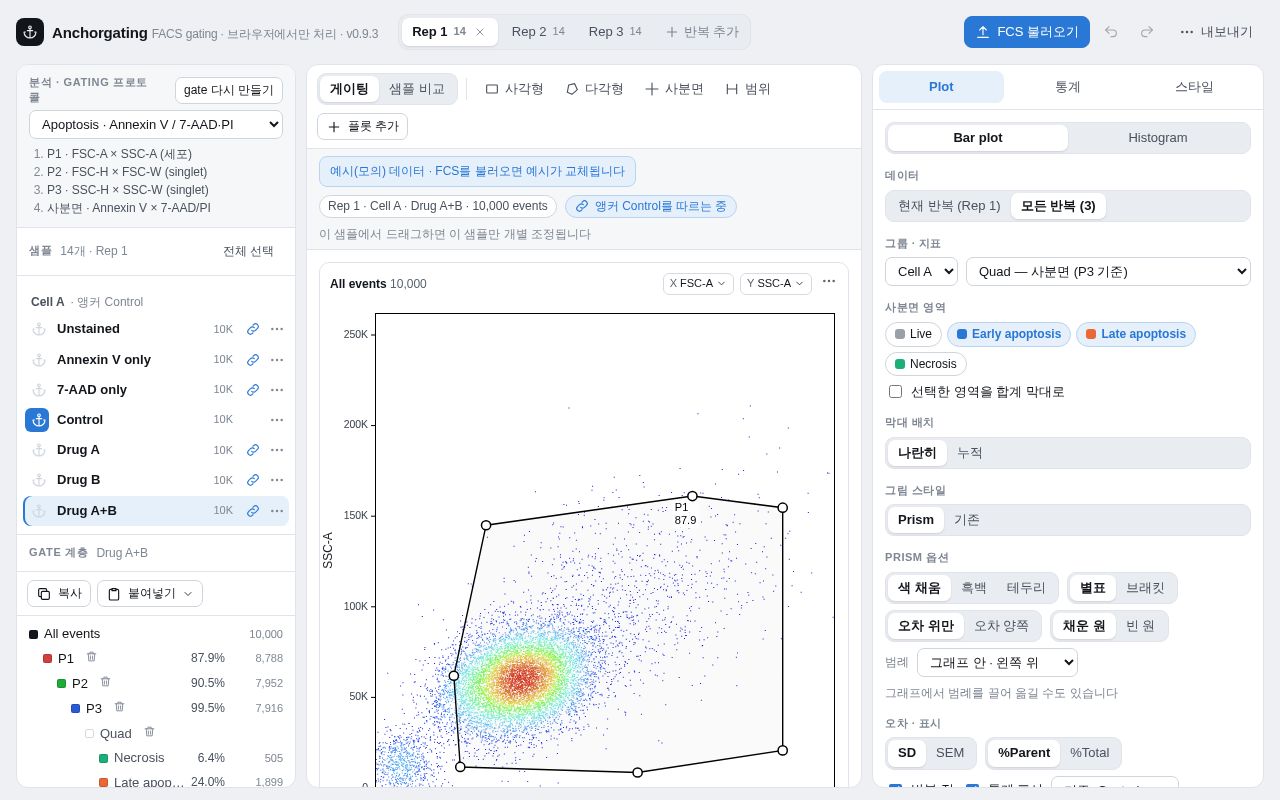Viewport: 1280px width, 800px height.
Task: Select the rectangle gate tool (사각형)
Action: 515,89
